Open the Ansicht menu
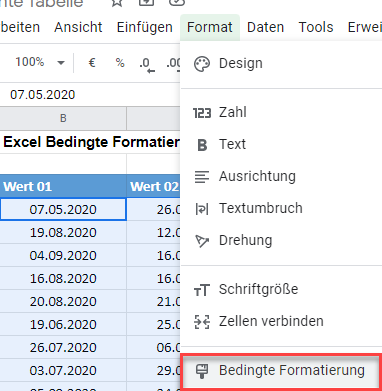Screen dimensions: 382x391 (x=78, y=27)
